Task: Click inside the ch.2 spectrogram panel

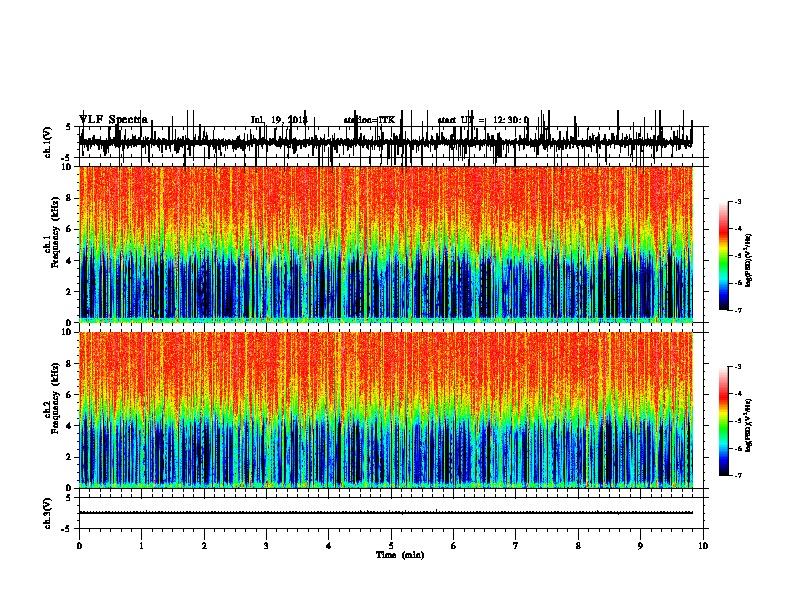Action: tap(386, 410)
